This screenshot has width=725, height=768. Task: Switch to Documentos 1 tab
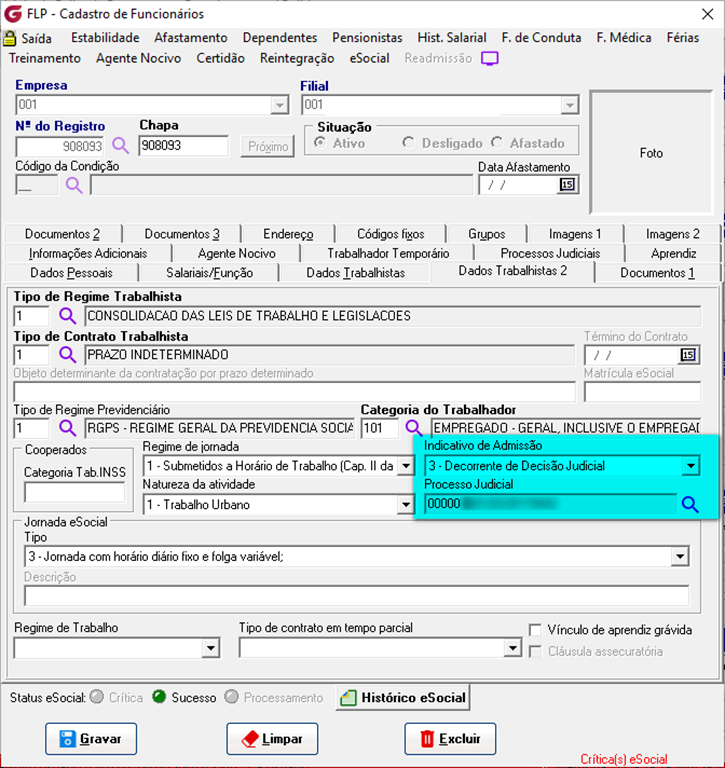click(657, 273)
